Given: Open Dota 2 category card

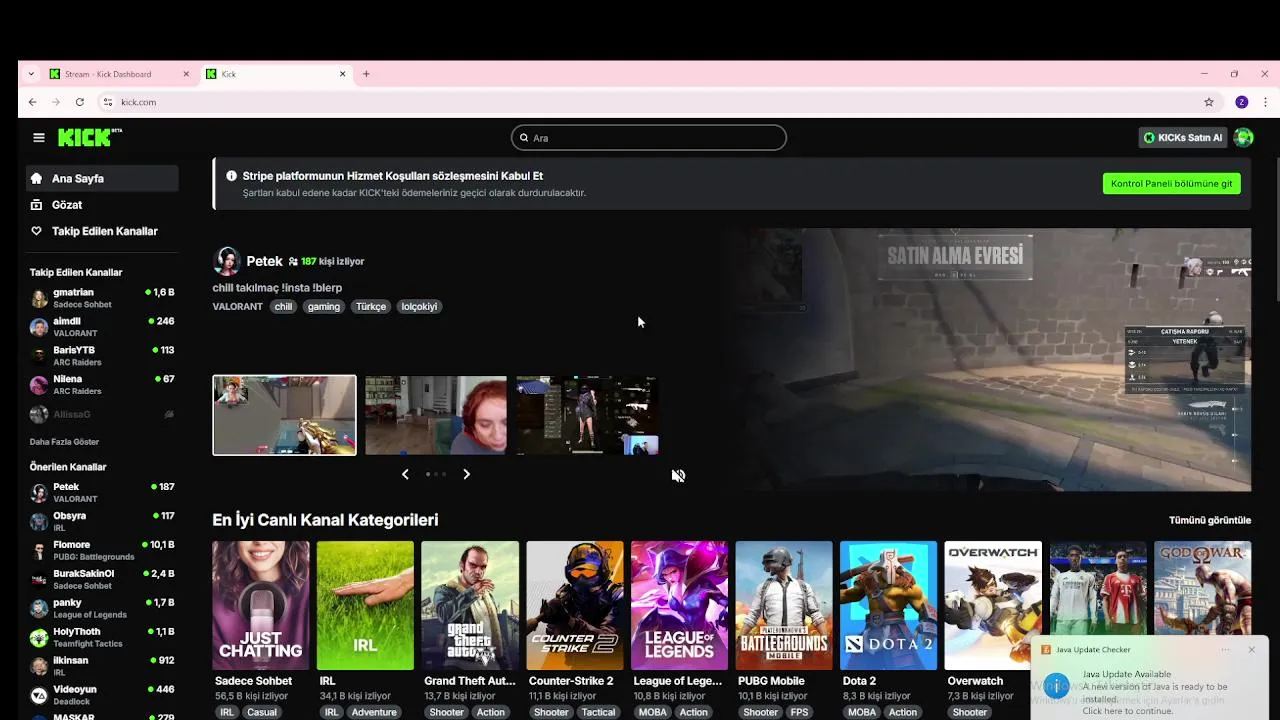Looking at the screenshot, I should pyautogui.click(x=888, y=605).
